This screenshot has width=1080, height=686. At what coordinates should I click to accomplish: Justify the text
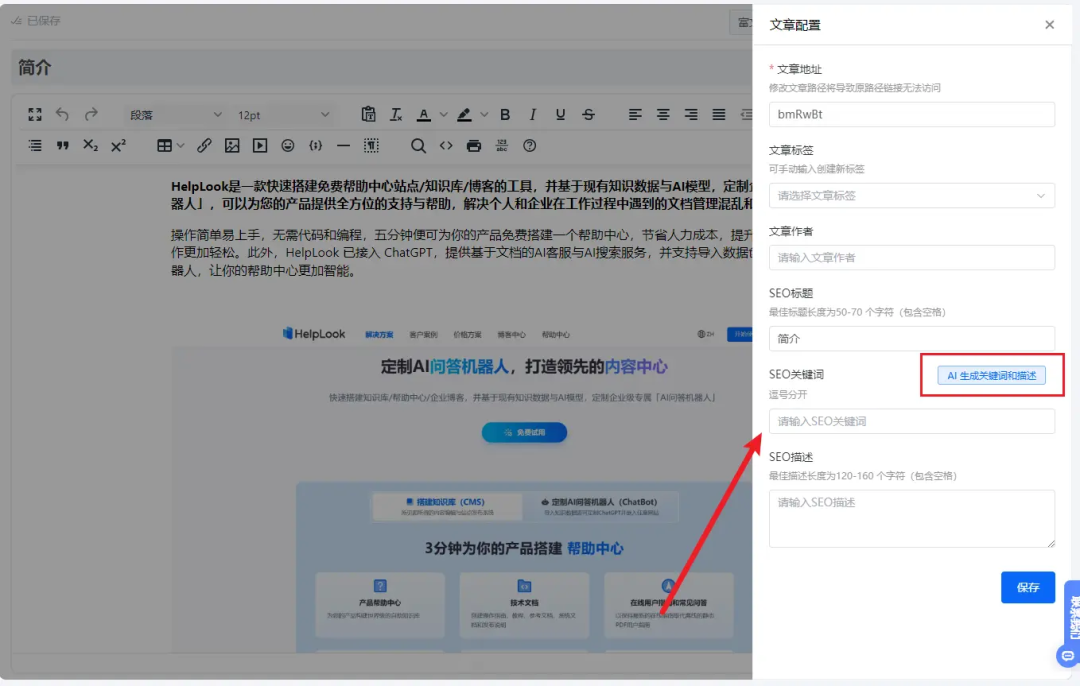718,114
